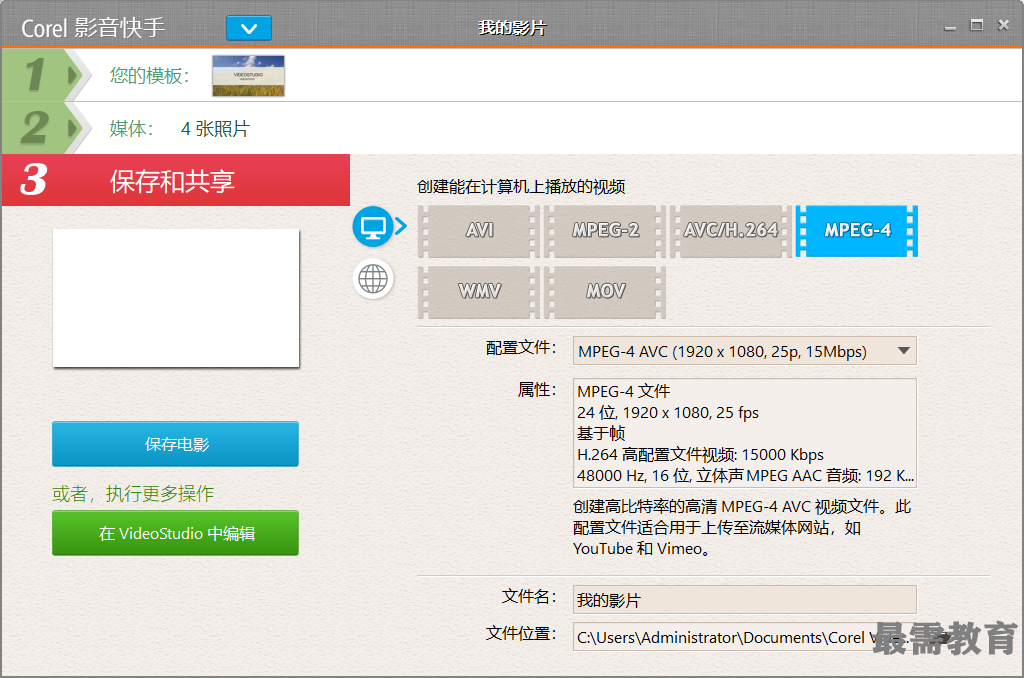Image resolution: width=1024 pixels, height=678 pixels.
Task: Close the Corel window
Action: [1004, 25]
